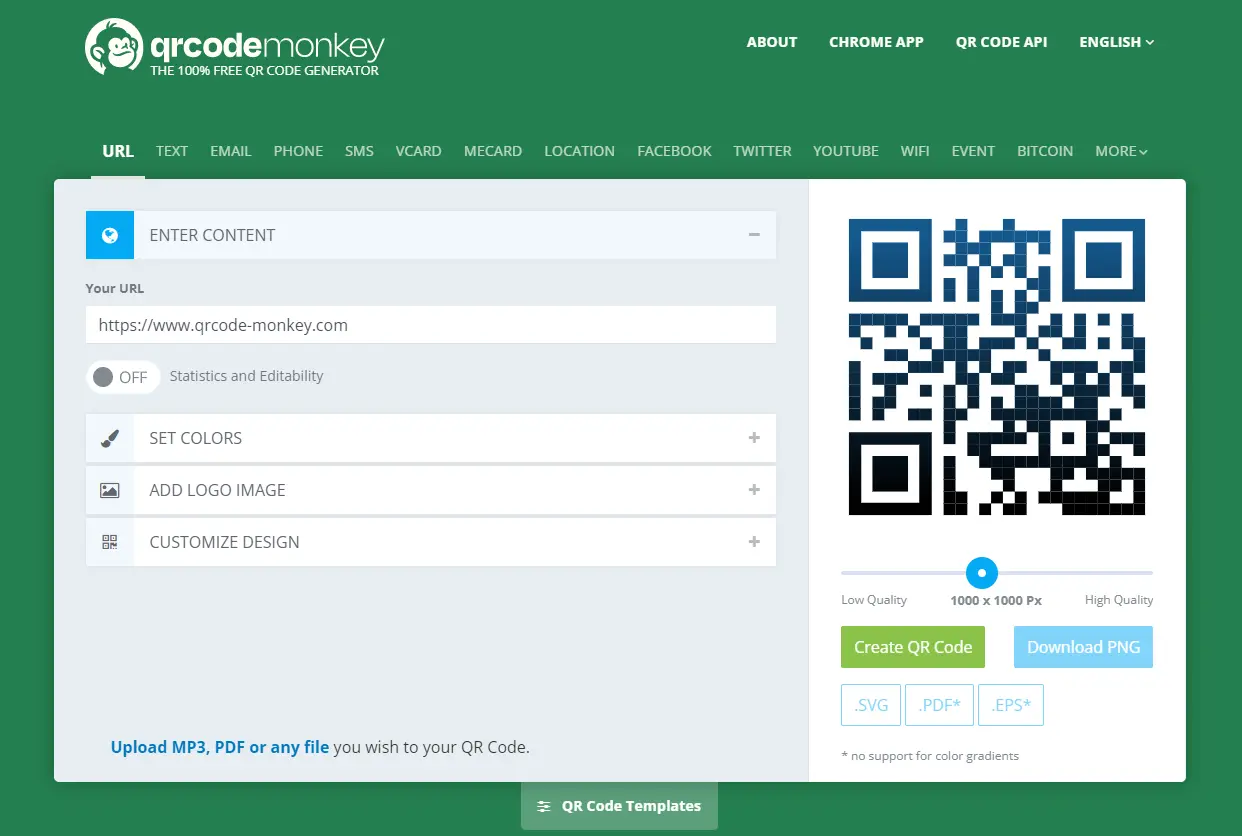Collapse the Enter Content section with minus

pyautogui.click(x=754, y=235)
